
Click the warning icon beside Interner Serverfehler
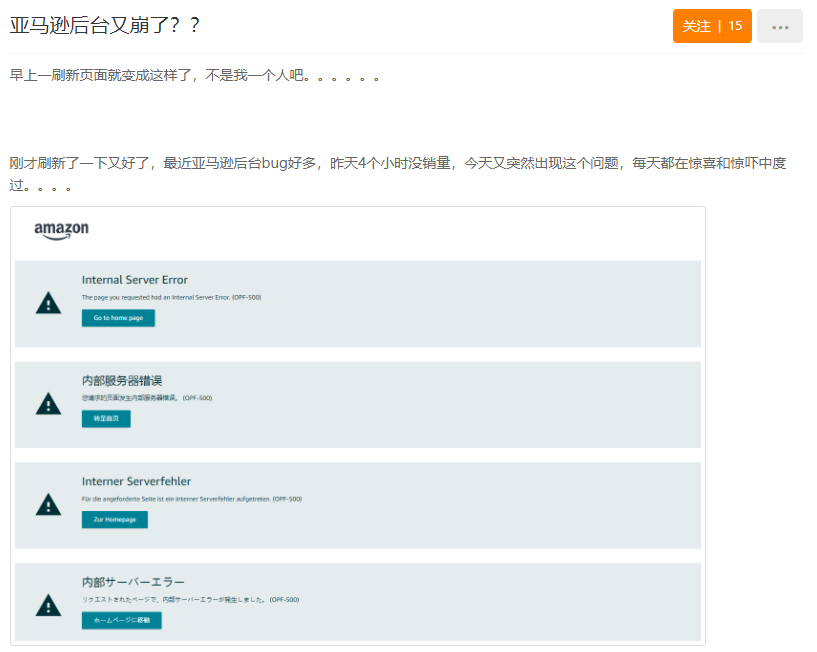click(x=48, y=505)
